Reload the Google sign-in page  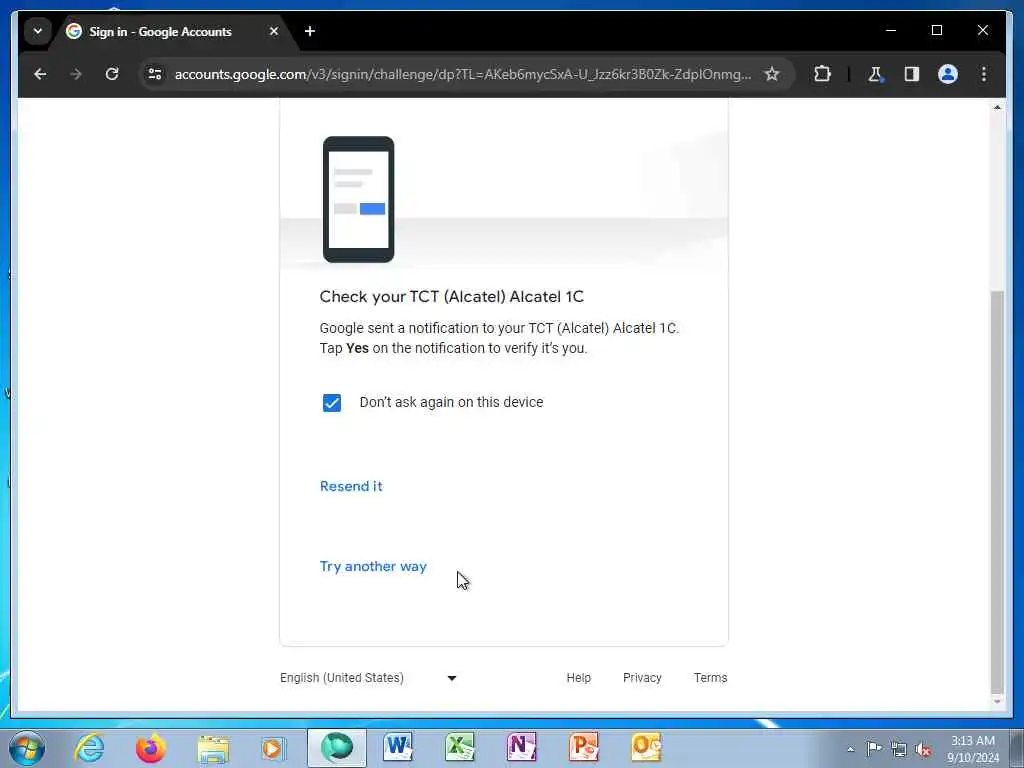pyautogui.click(x=112, y=74)
